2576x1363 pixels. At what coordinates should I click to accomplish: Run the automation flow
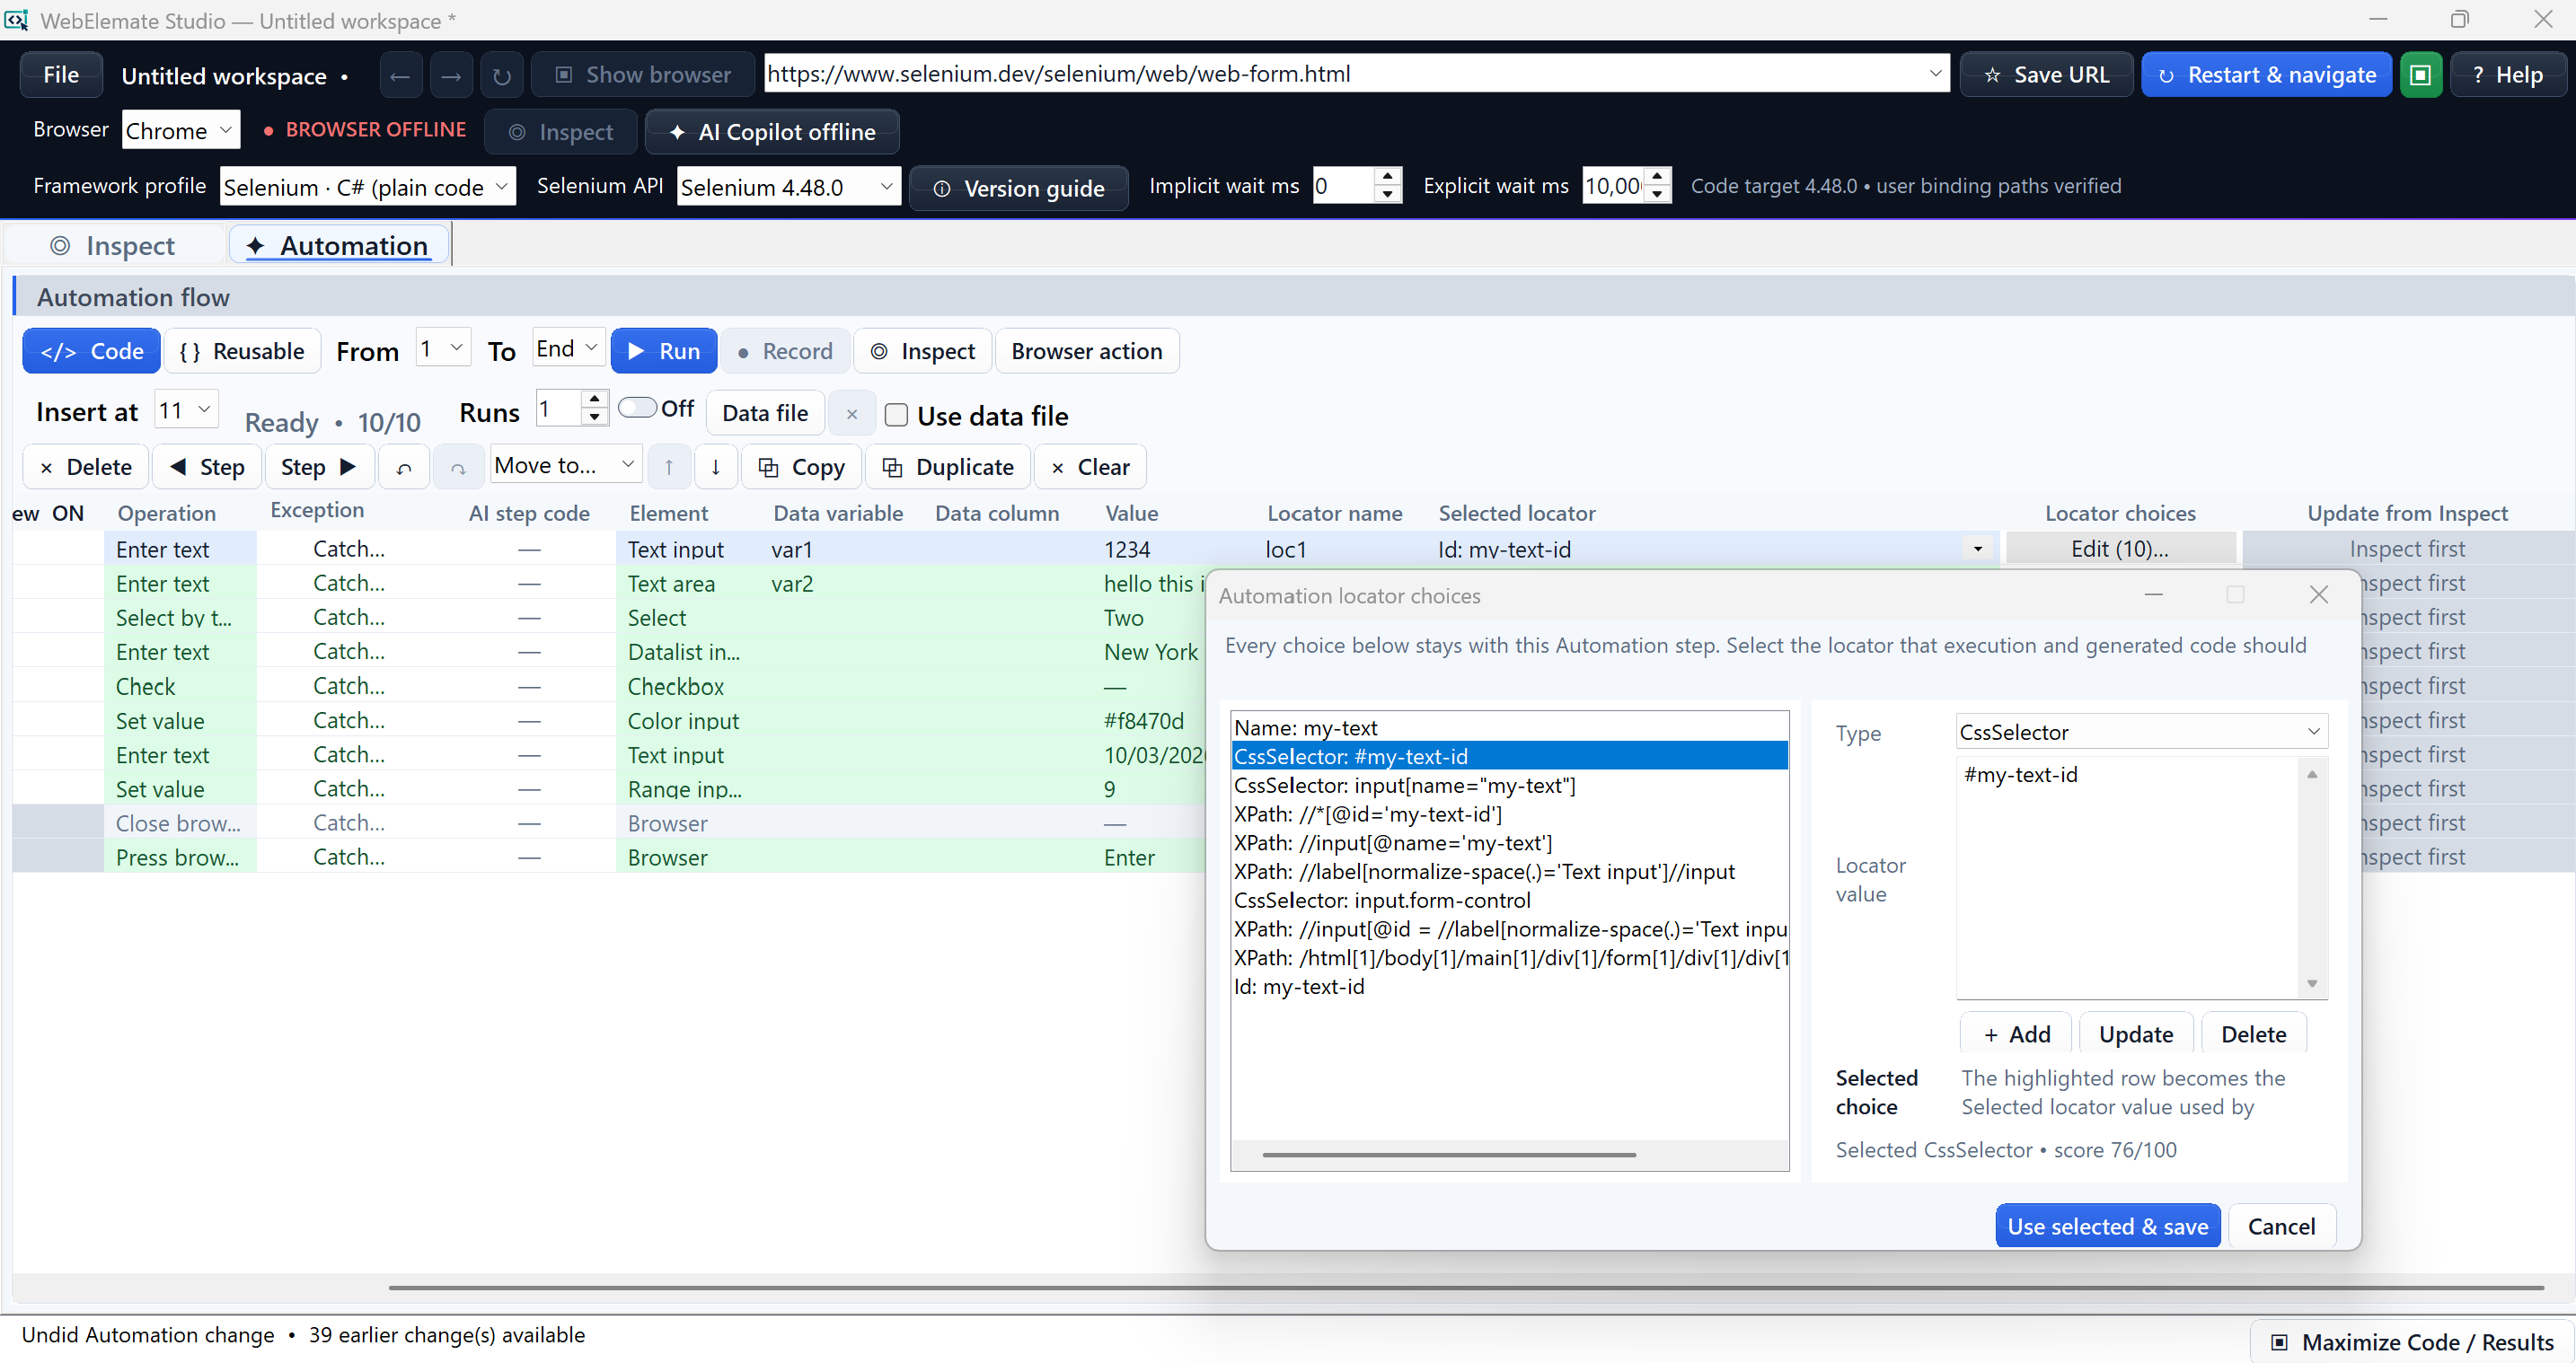pyautogui.click(x=664, y=351)
